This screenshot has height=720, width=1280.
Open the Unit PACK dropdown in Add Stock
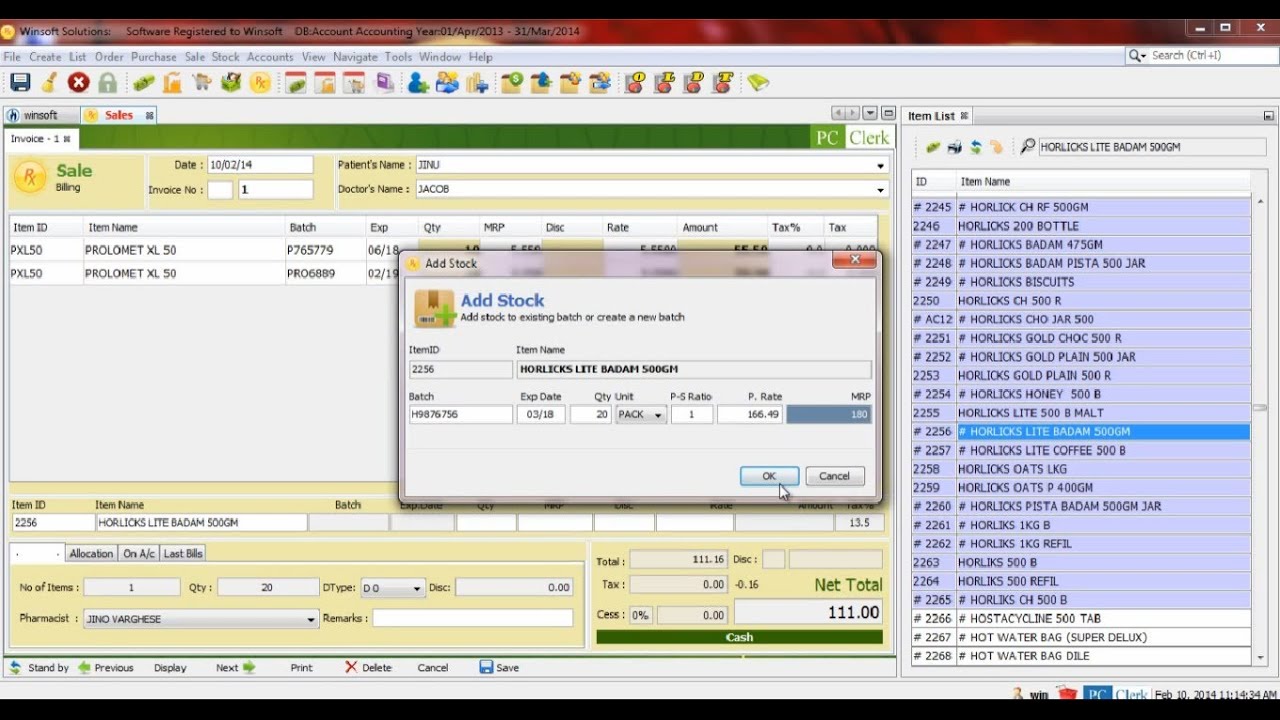point(658,414)
